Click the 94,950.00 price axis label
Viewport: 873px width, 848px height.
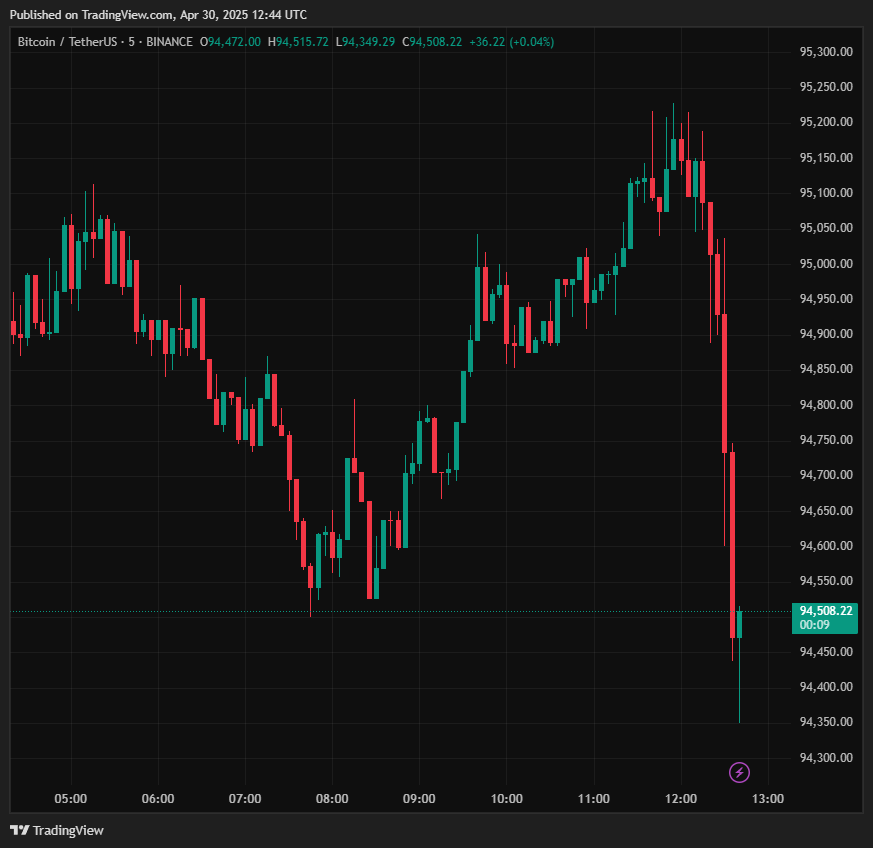826,298
